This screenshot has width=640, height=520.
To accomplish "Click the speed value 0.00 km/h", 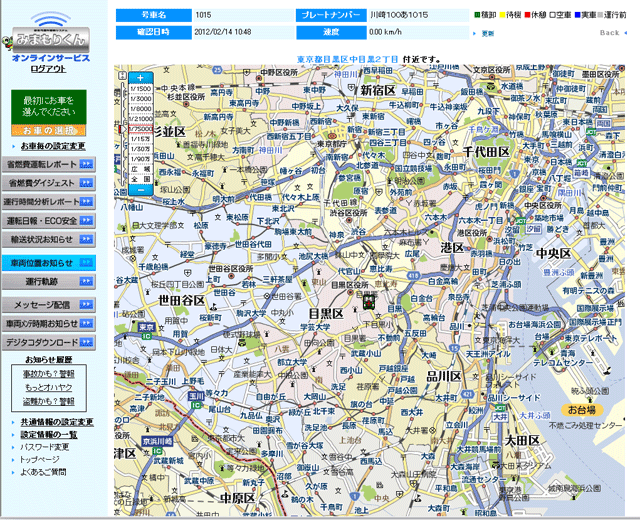I will tap(385, 32).
